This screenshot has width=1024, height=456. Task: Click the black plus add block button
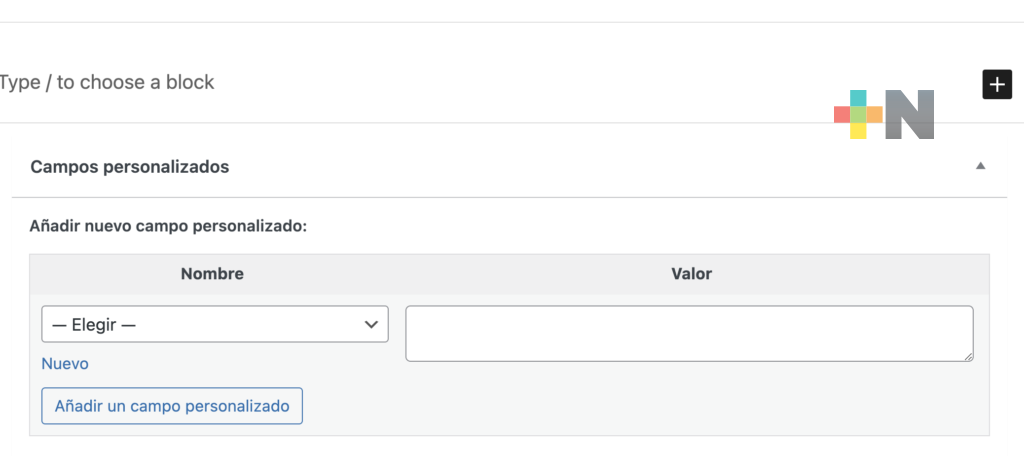[x=997, y=84]
